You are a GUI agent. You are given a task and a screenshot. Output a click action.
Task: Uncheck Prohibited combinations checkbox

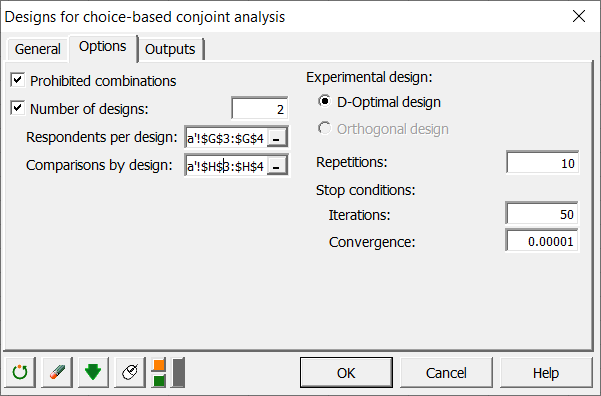(x=18, y=80)
